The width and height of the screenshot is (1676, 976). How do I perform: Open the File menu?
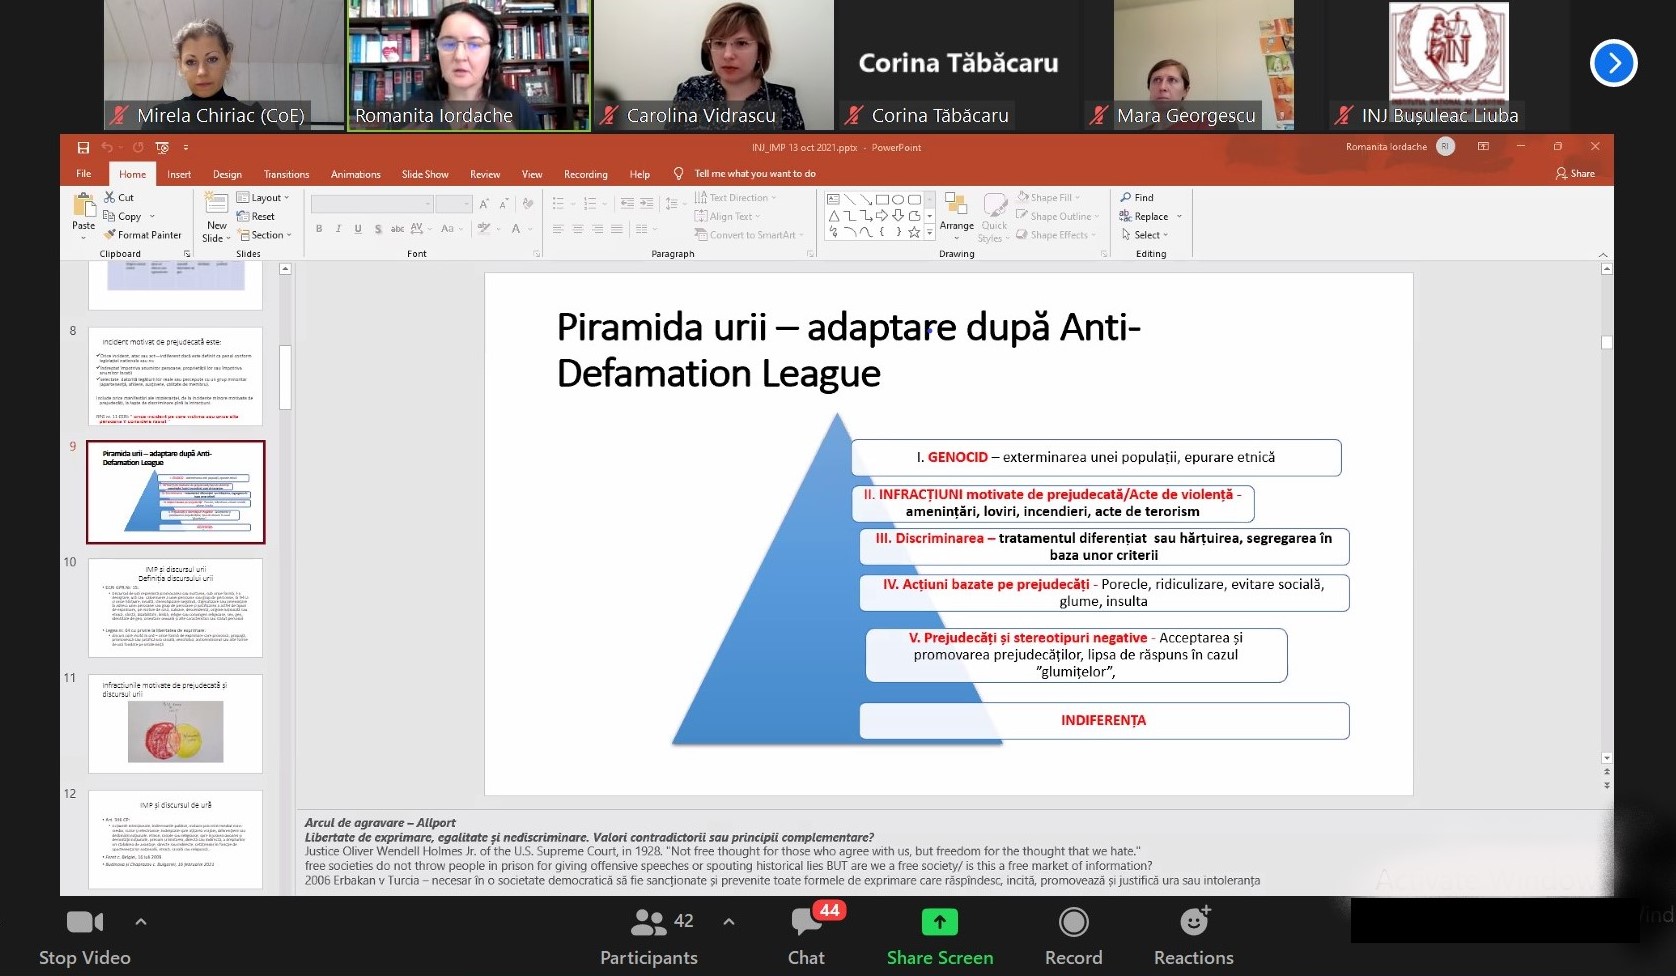pyautogui.click(x=84, y=174)
